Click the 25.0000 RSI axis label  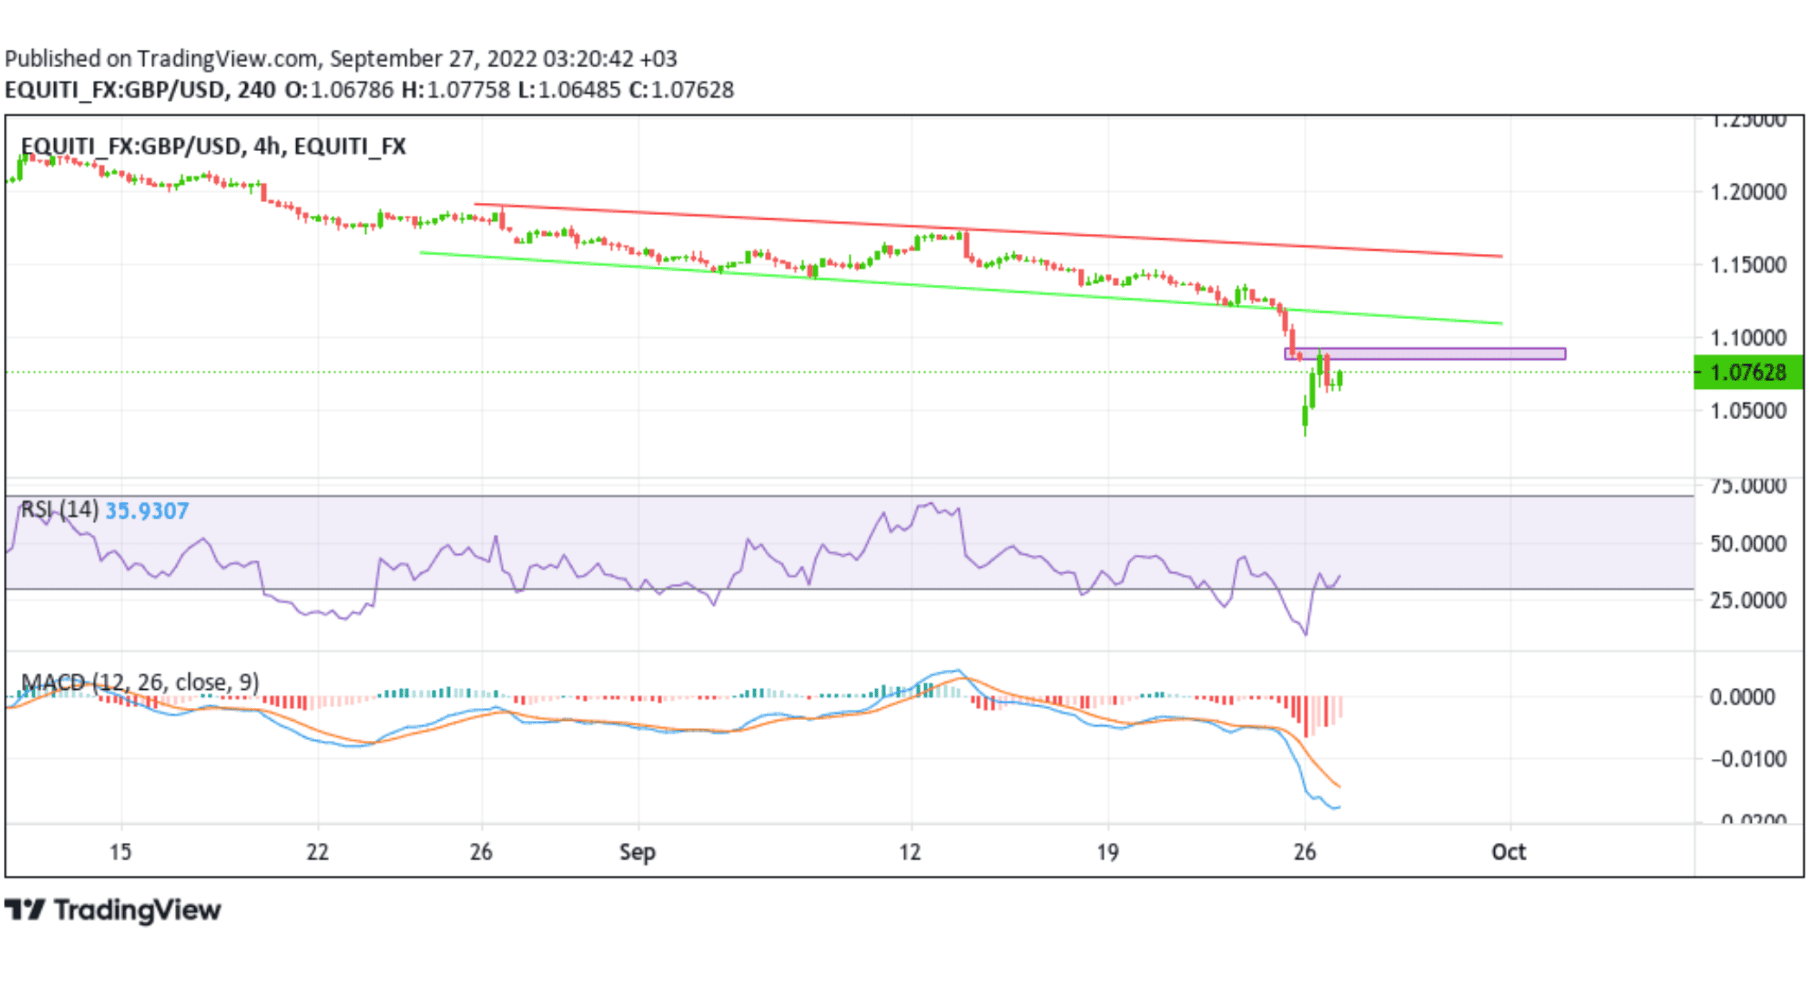pos(1748,600)
